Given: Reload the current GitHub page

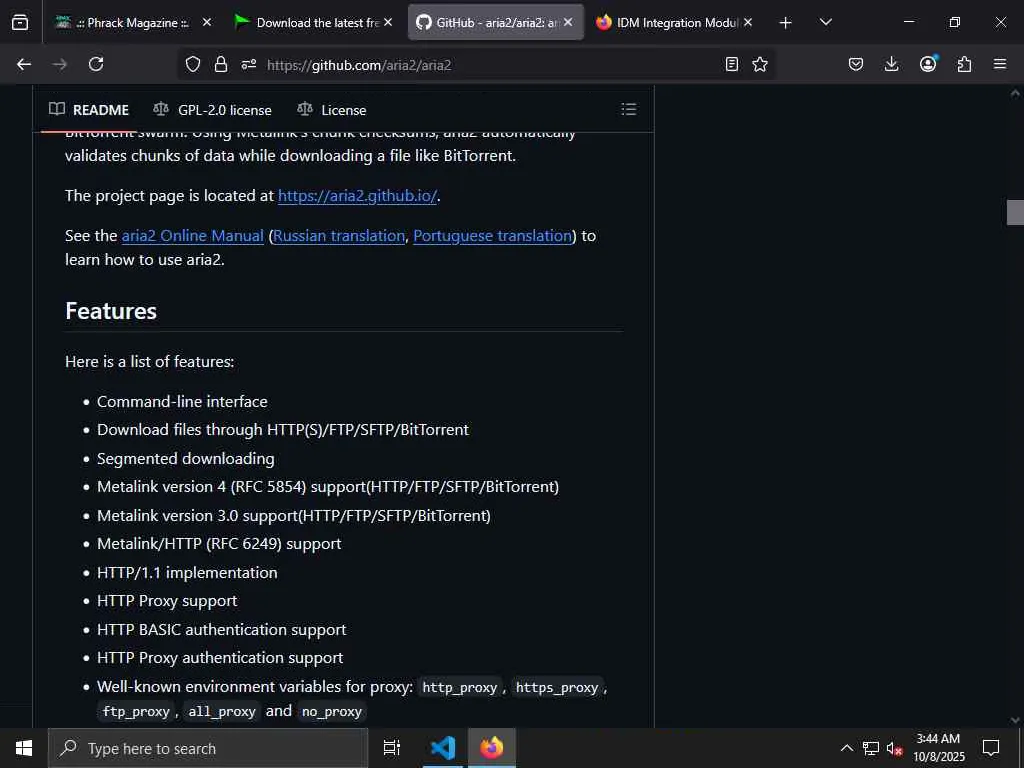Looking at the screenshot, I should pos(96,64).
